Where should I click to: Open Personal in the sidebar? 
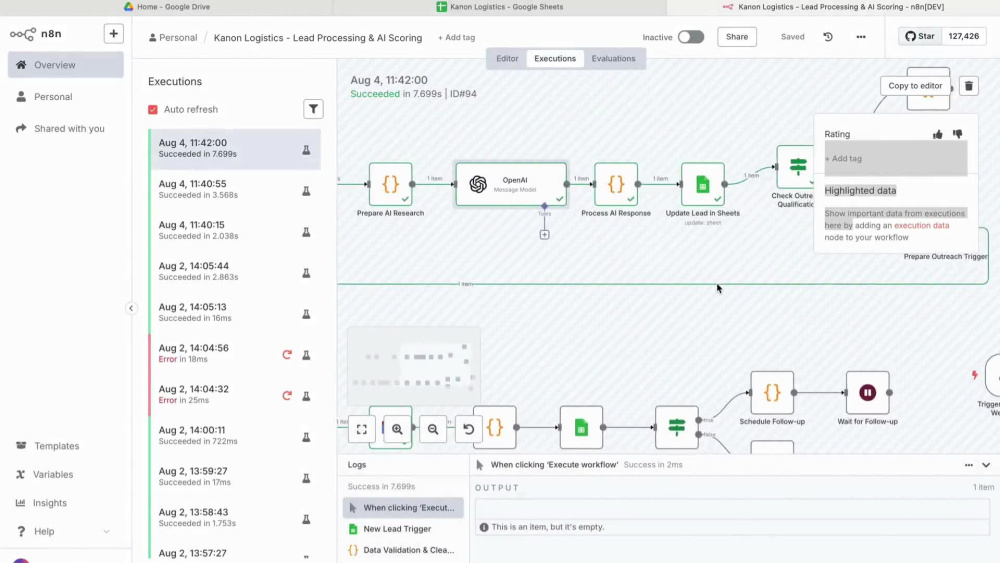tap(66, 97)
